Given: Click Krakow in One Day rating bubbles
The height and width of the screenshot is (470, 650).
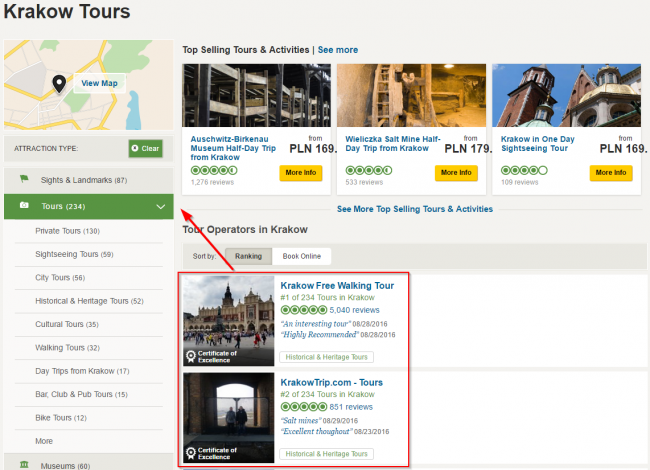Looking at the screenshot, I should 524,170.
